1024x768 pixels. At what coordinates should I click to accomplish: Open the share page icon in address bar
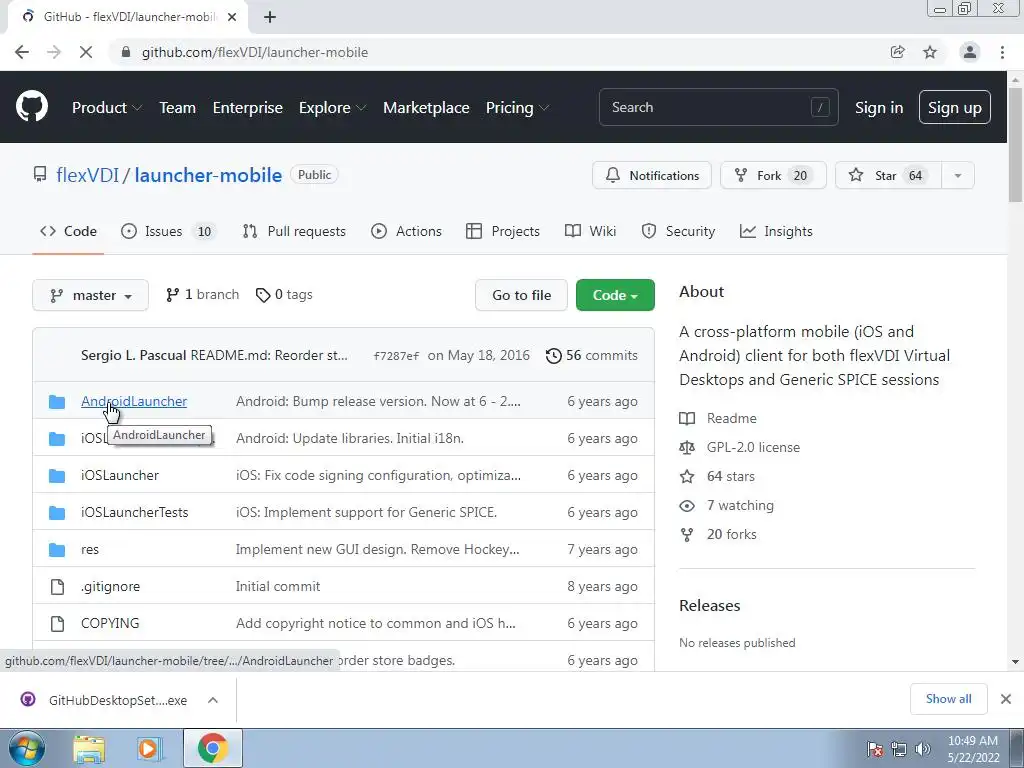click(x=897, y=52)
